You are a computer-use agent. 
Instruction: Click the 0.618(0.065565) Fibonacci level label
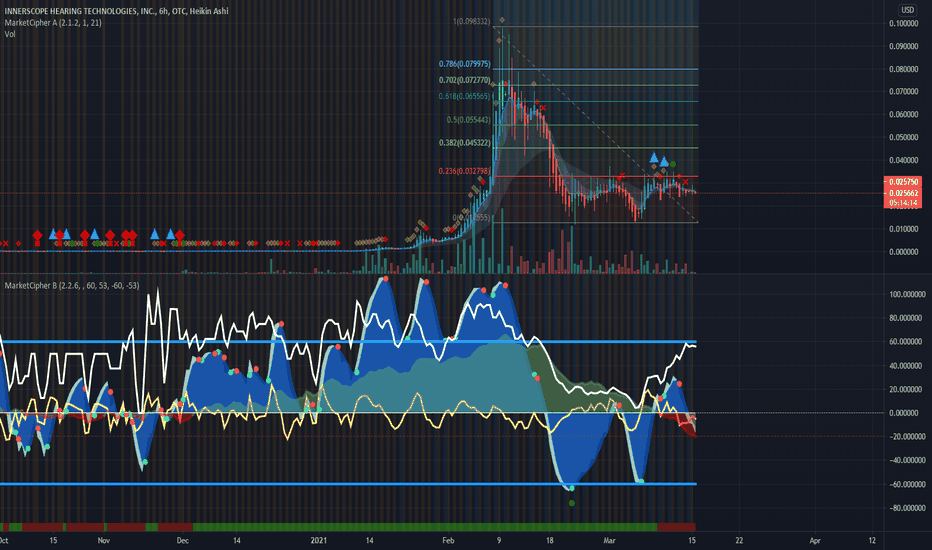465,96
